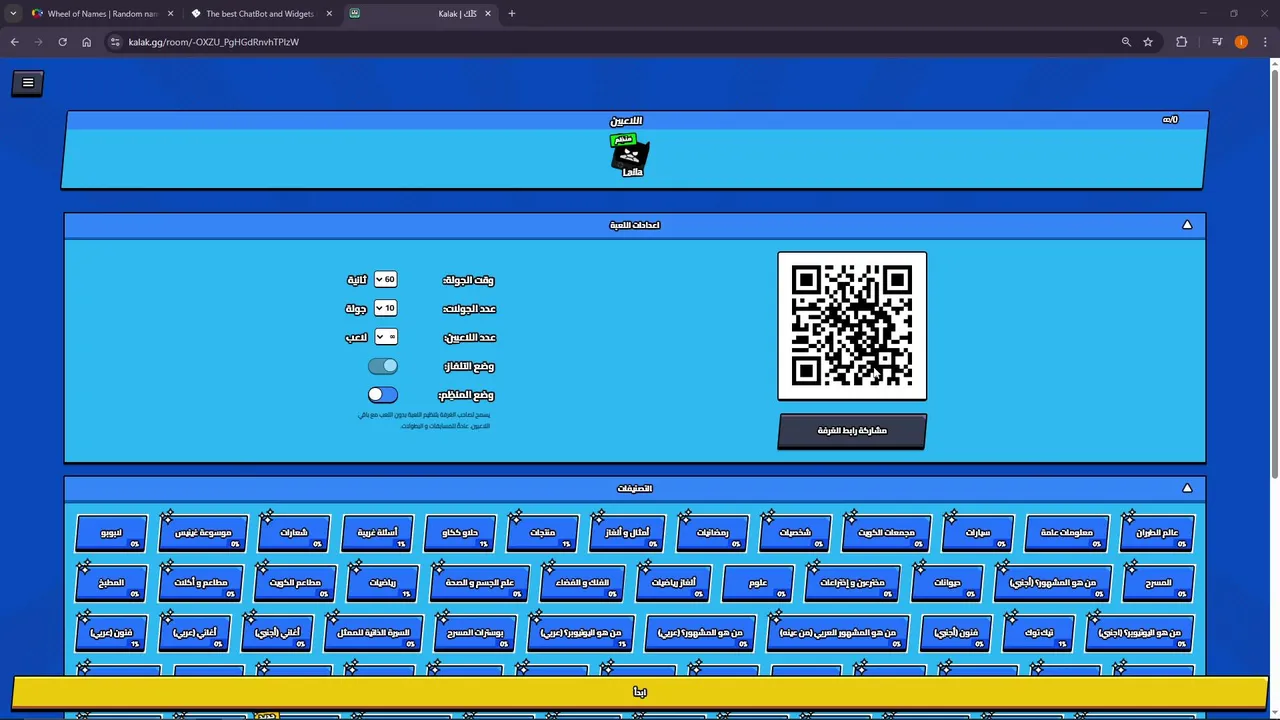Toggle the وضع المنظم switch
1280x720 pixels.
tap(382, 395)
